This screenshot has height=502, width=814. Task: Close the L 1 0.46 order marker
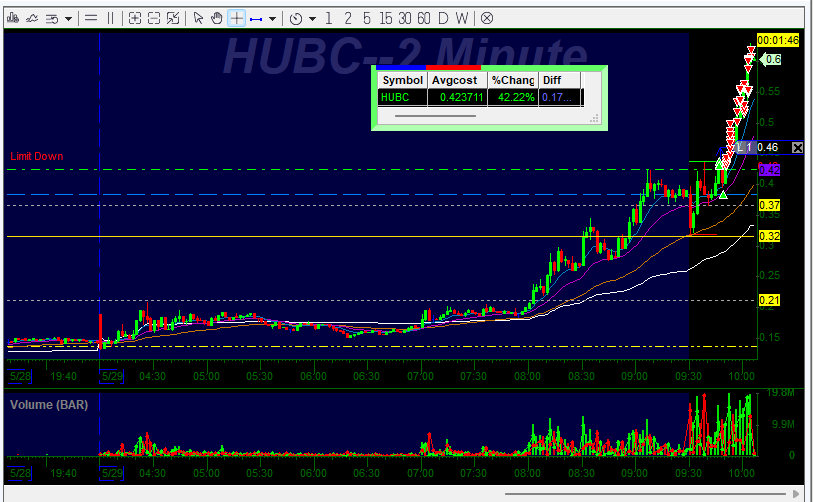point(797,148)
